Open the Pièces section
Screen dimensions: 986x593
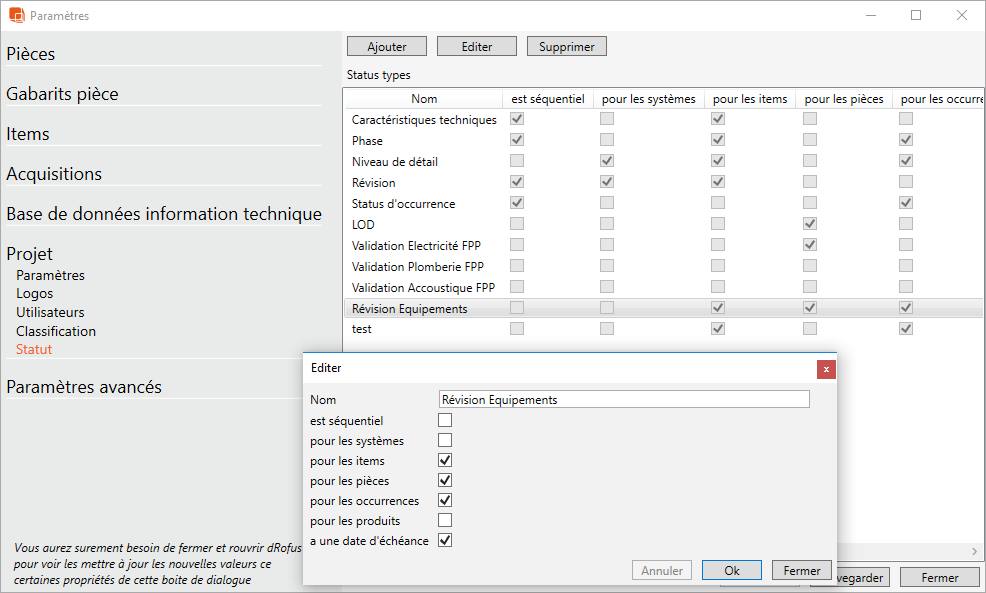click(x=31, y=54)
